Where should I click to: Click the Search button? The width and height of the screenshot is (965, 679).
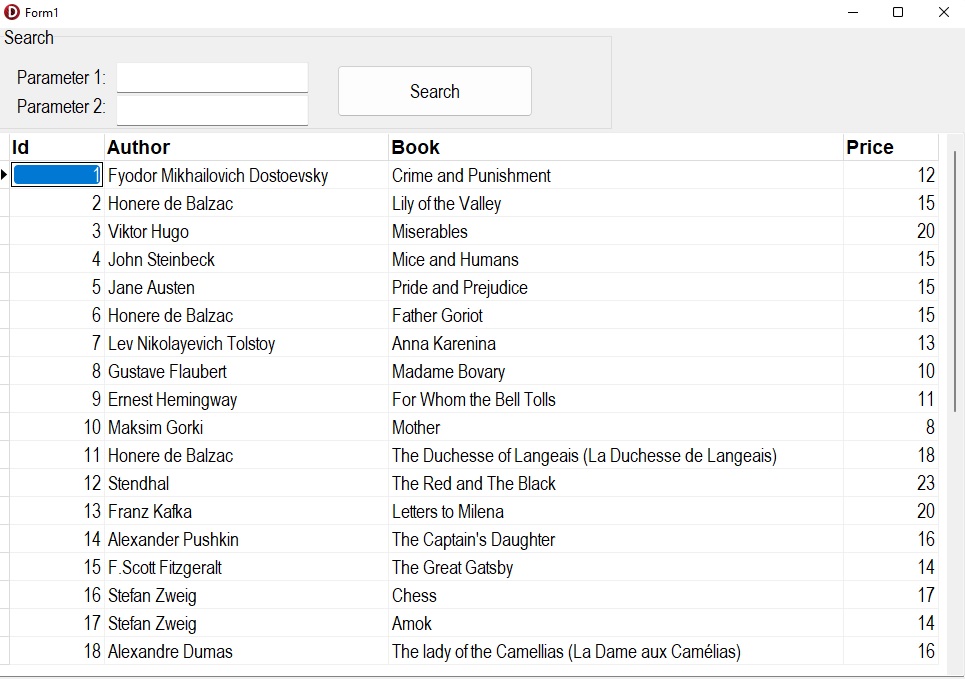pyautogui.click(x=434, y=91)
